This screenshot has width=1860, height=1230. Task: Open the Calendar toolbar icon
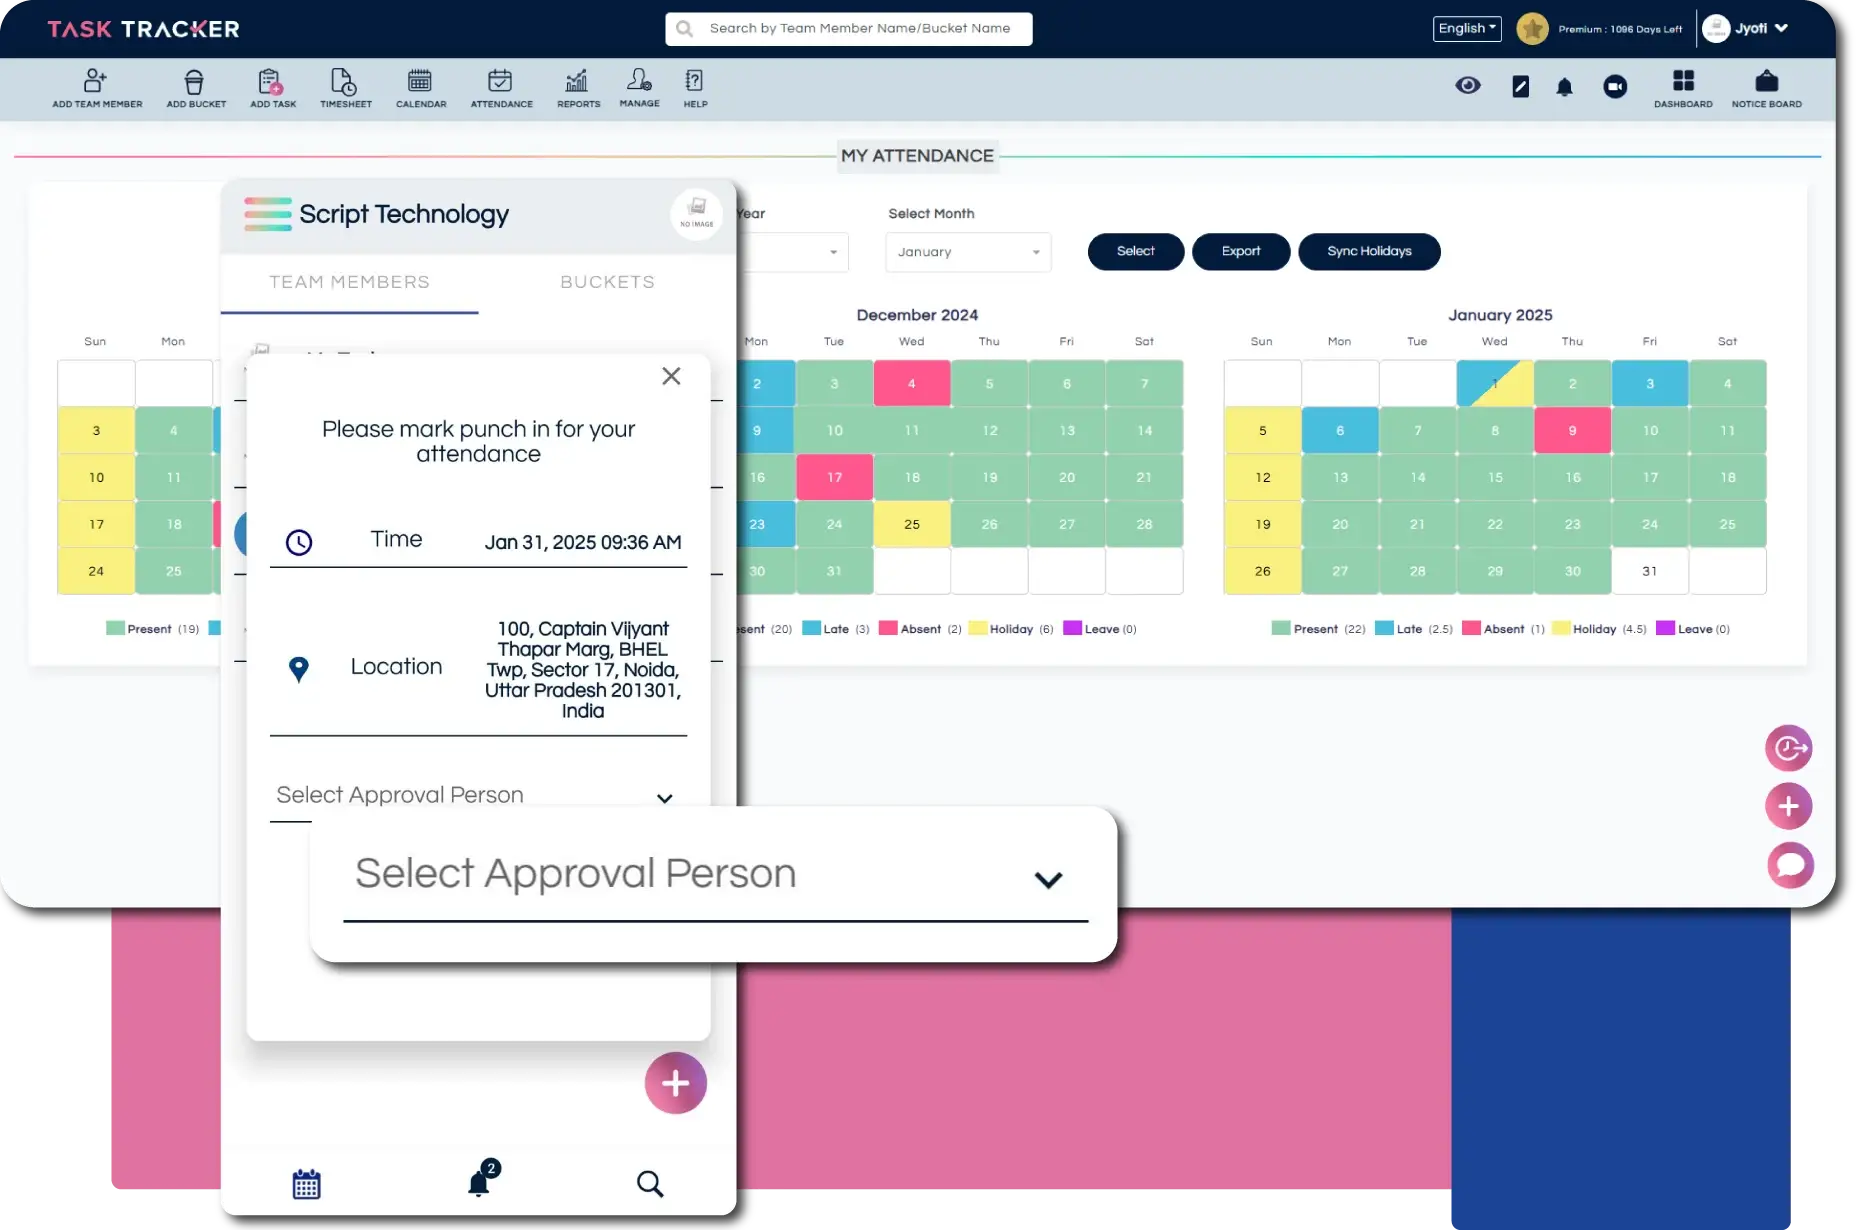coord(420,88)
